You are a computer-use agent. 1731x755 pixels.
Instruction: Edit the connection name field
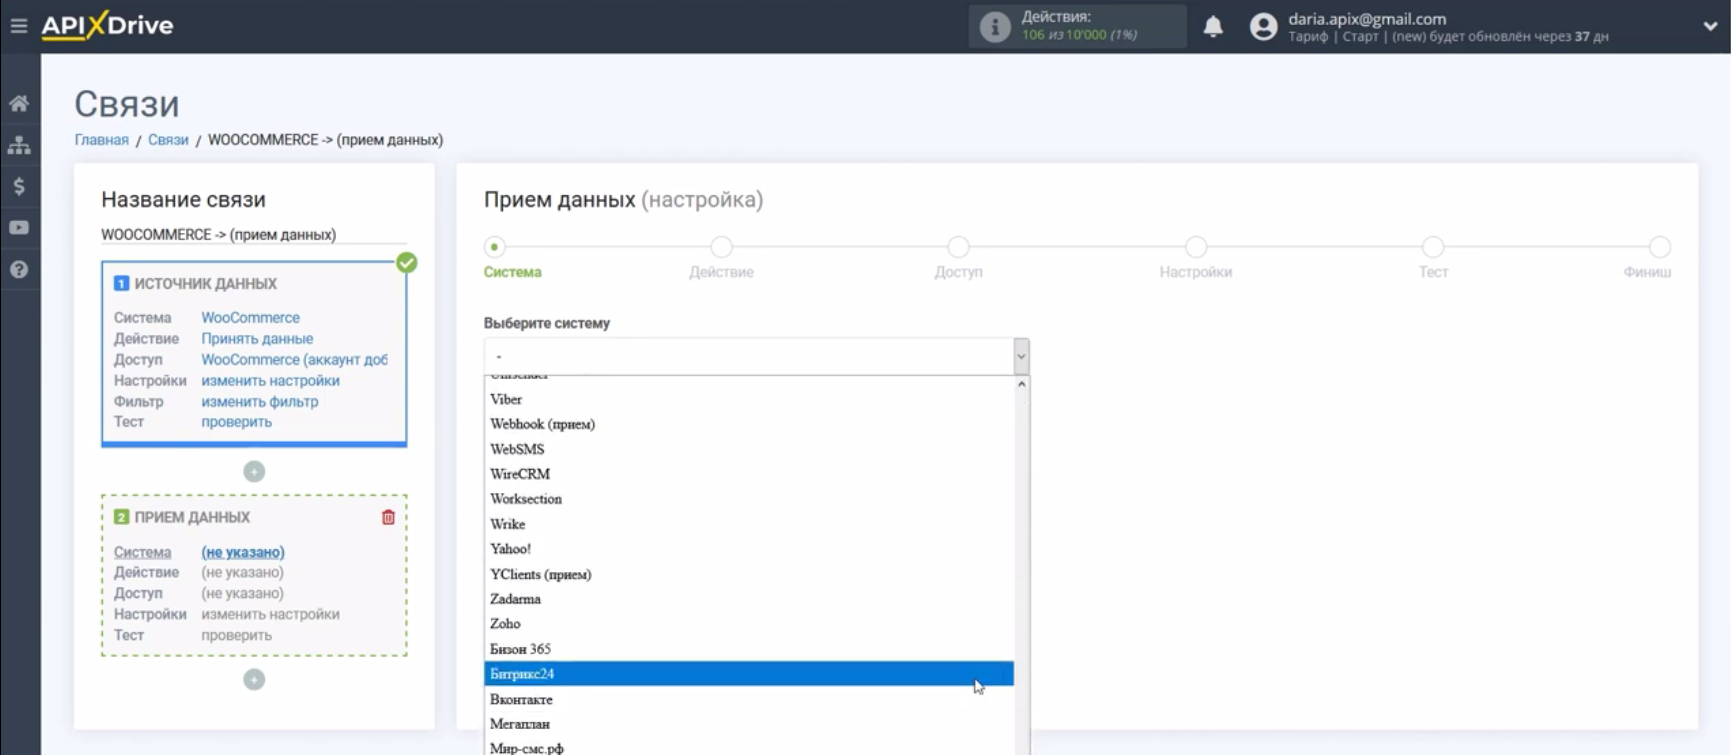pyautogui.click(x=254, y=235)
